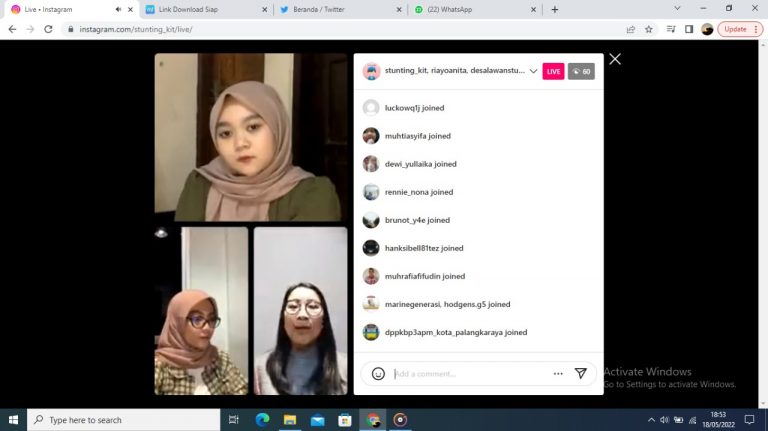Click username muhtiasyifa joined
The width and height of the screenshot is (768, 431).
(418, 136)
